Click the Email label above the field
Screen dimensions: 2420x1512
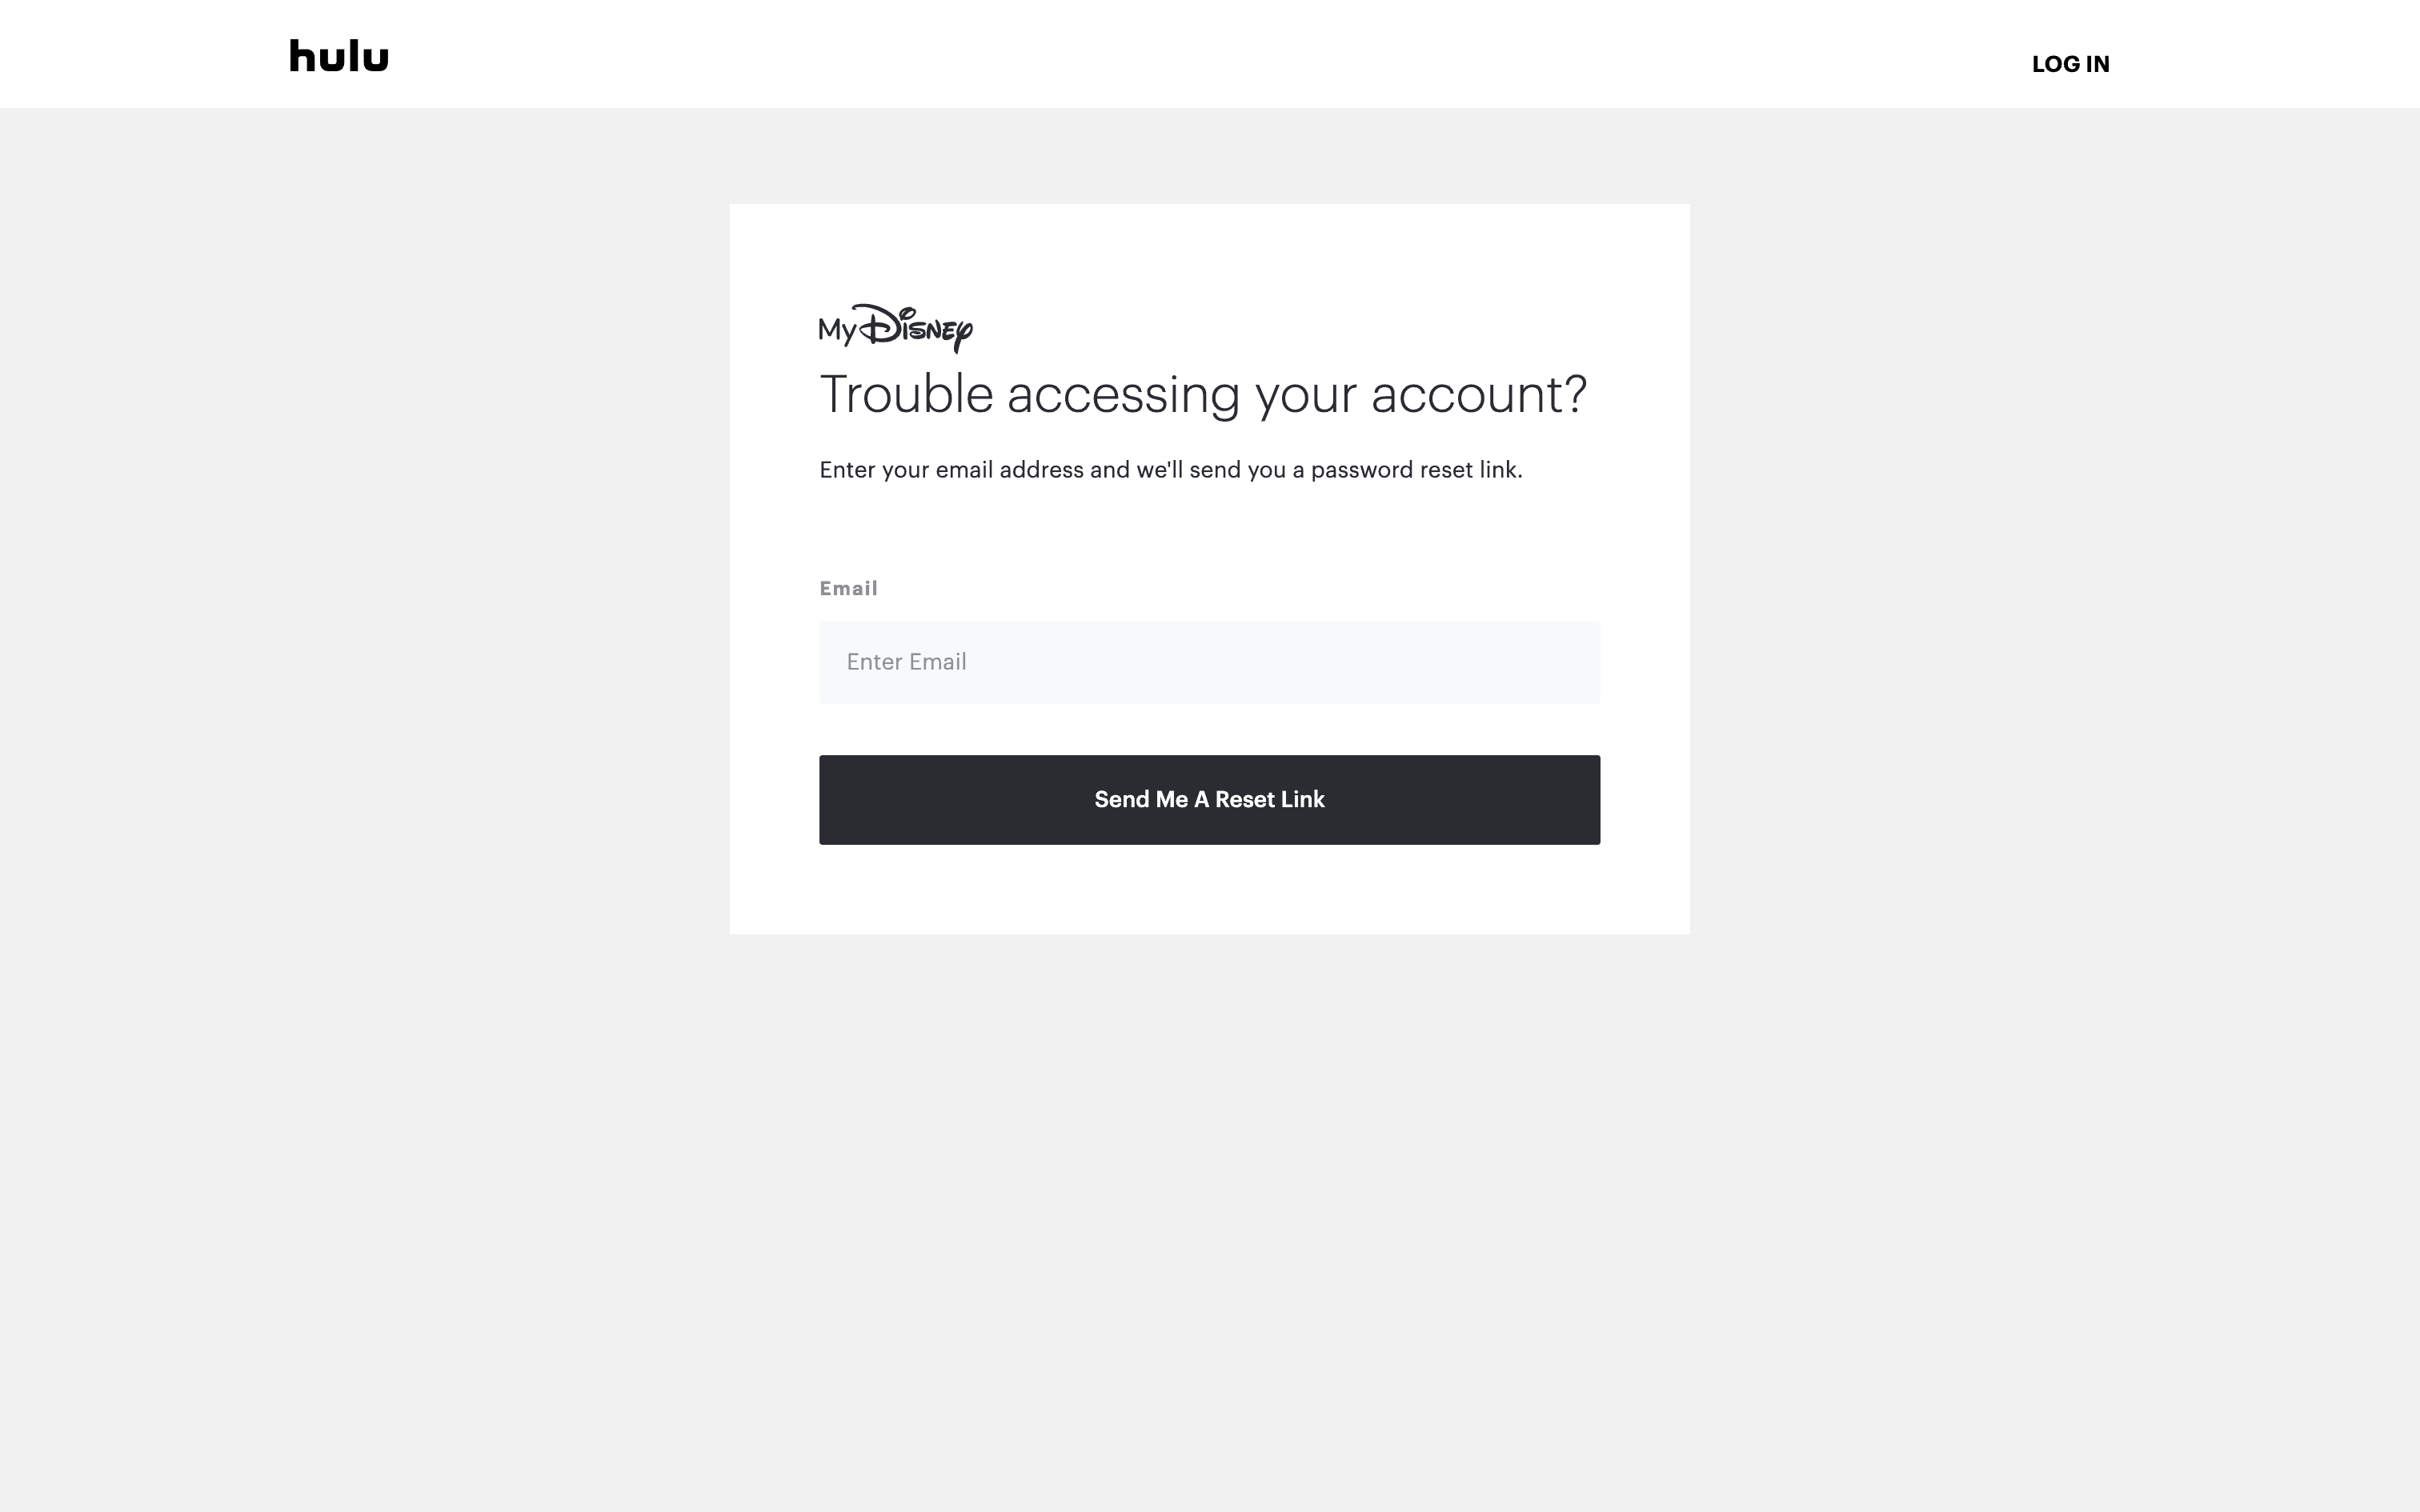pos(848,588)
